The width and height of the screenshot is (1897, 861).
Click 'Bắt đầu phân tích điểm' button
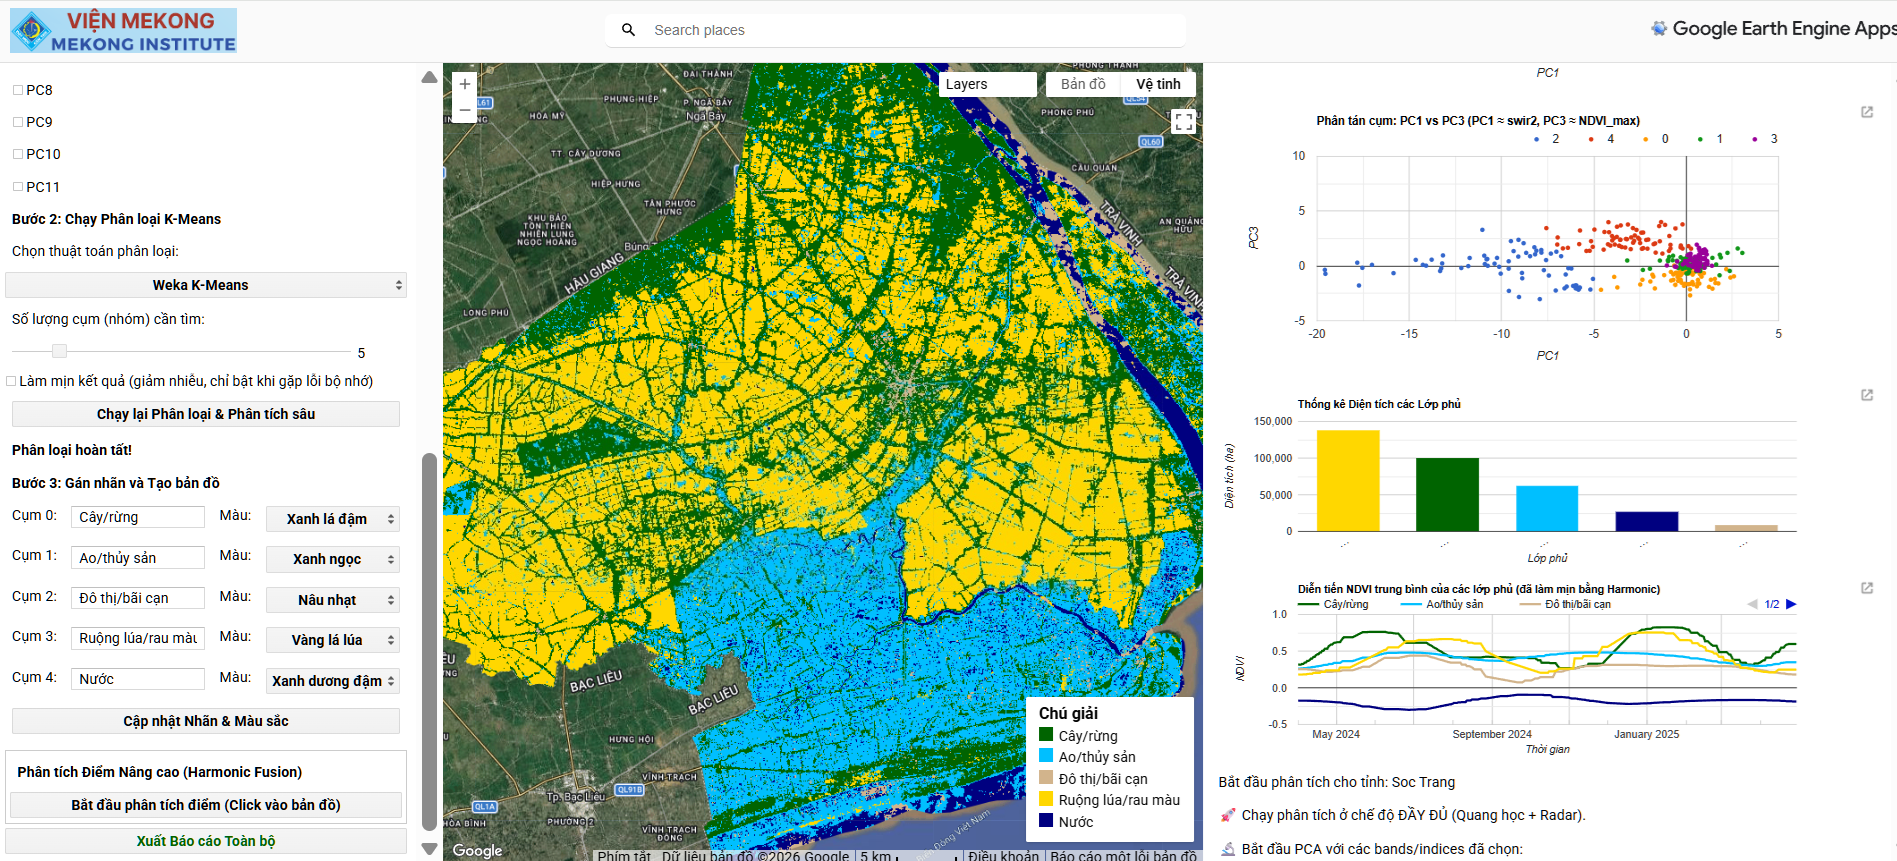(x=206, y=805)
